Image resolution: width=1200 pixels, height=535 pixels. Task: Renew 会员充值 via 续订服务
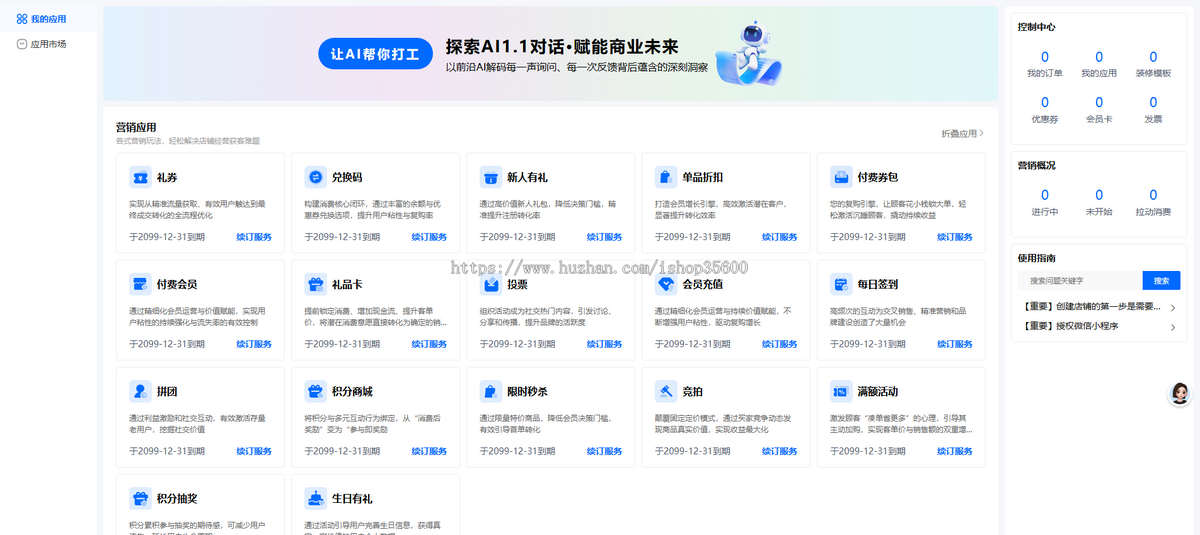click(x=779, y=344)
